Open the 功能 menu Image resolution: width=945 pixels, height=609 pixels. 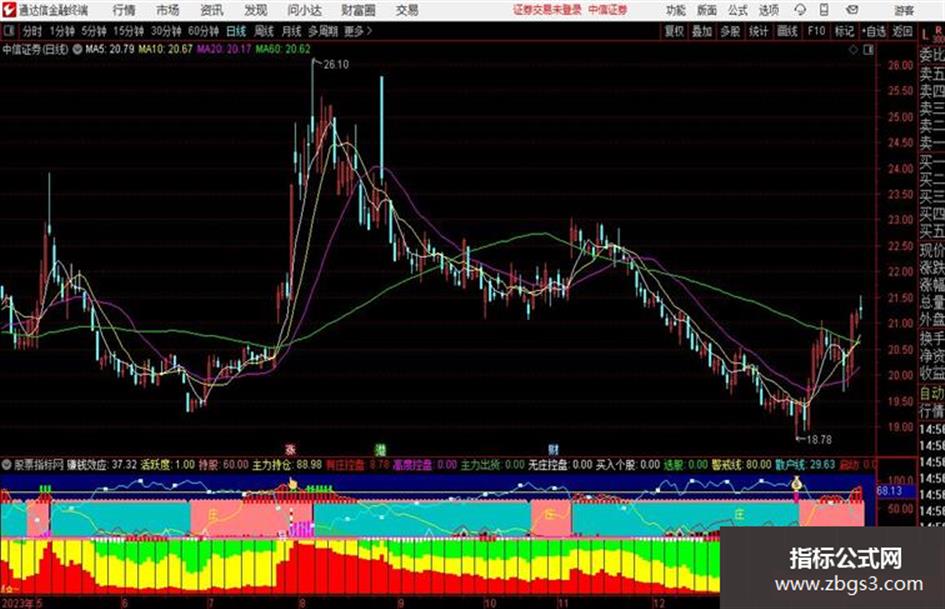point(676,10)
